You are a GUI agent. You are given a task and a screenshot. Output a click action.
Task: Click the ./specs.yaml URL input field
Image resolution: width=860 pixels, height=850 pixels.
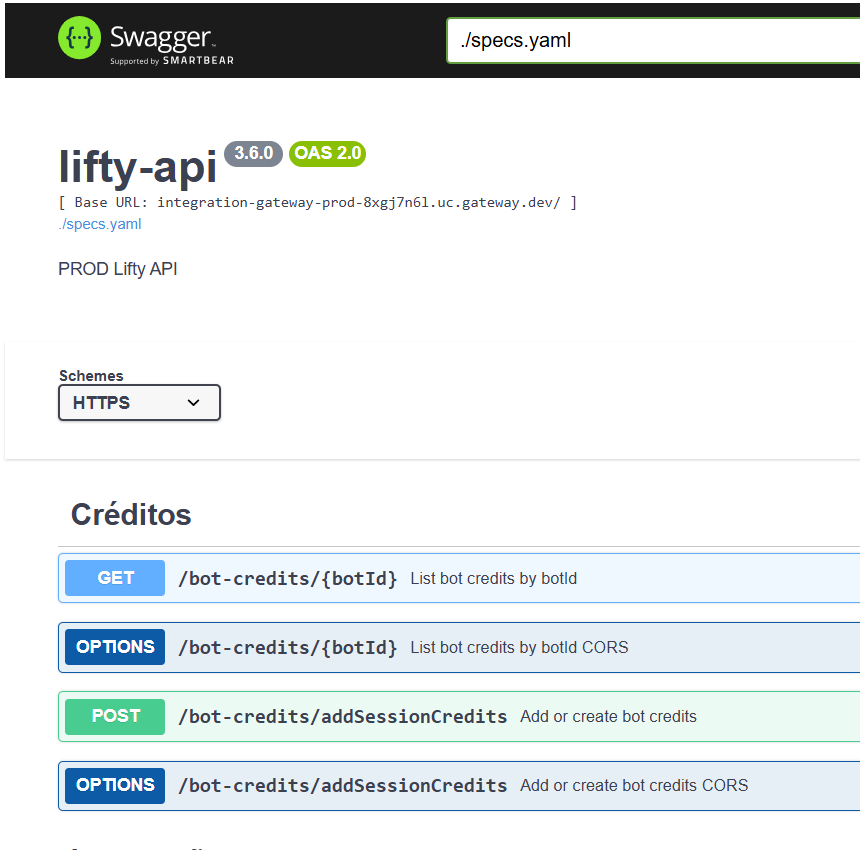[x=652, y=41]
